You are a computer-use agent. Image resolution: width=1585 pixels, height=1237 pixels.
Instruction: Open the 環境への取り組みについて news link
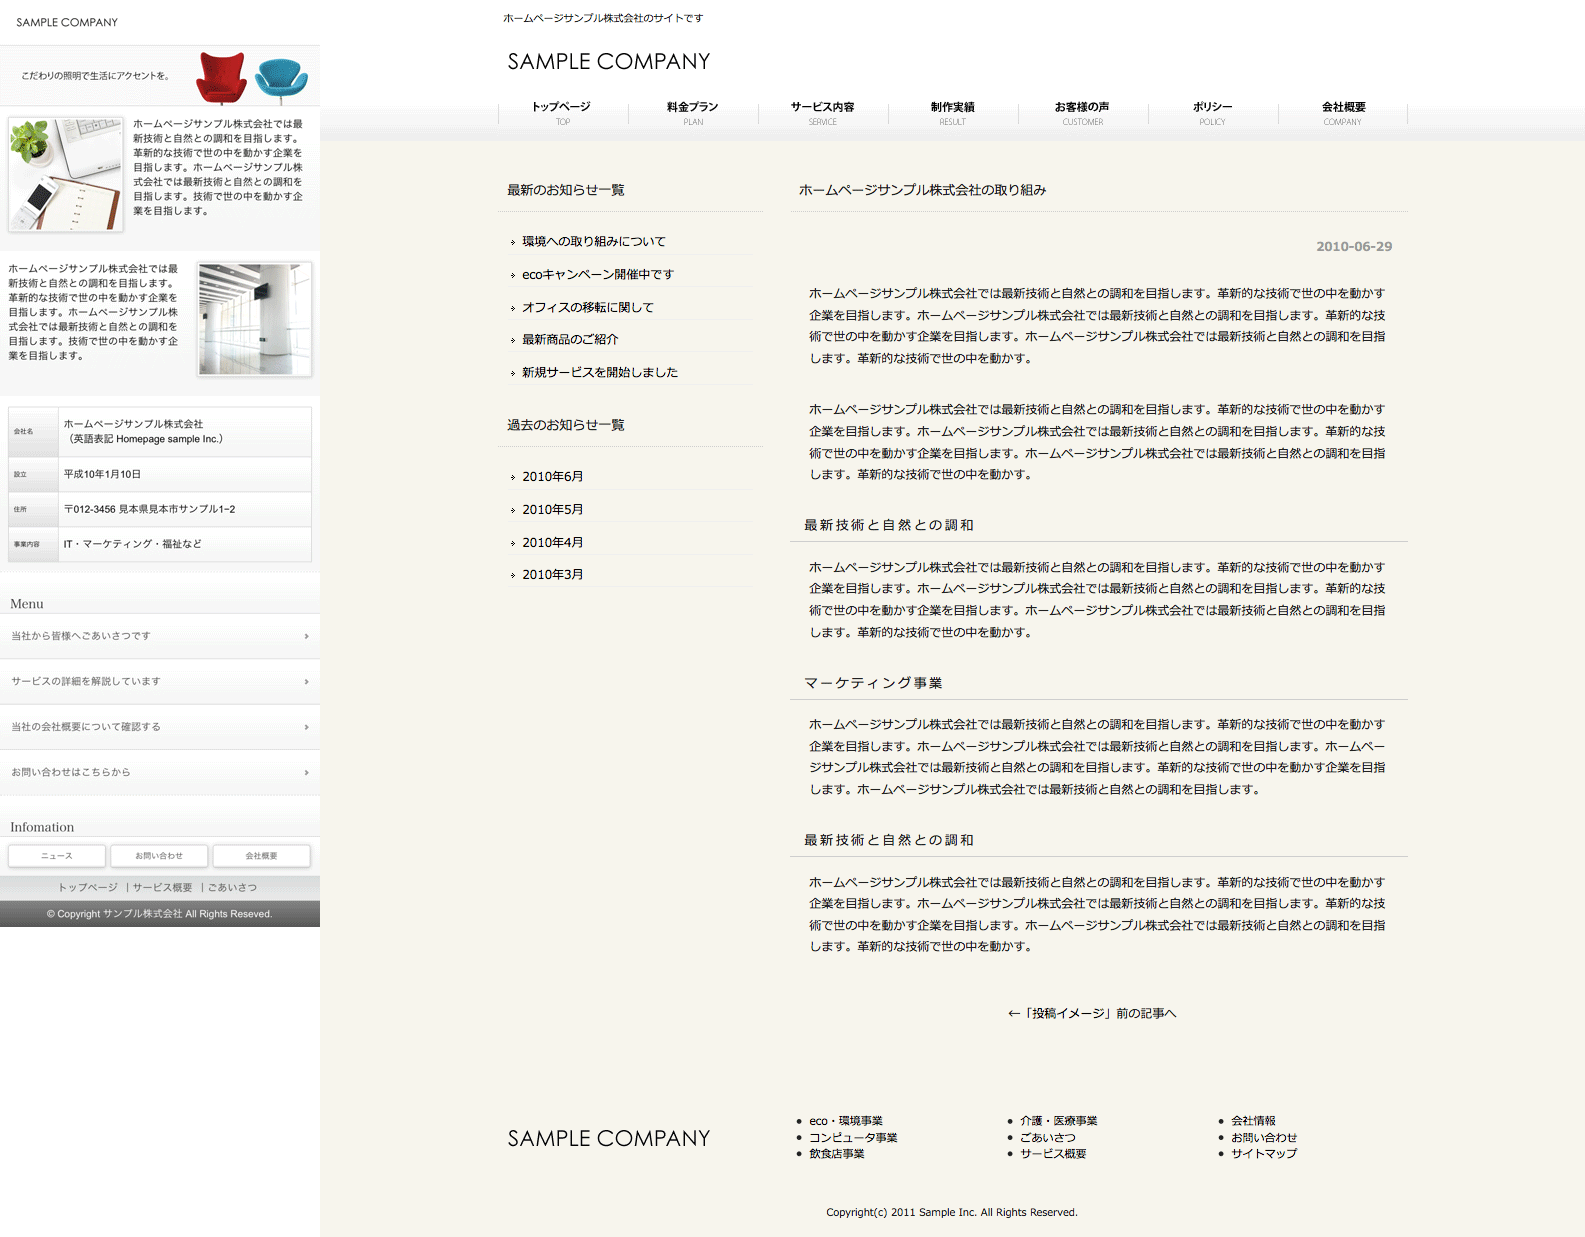(593, 242)
